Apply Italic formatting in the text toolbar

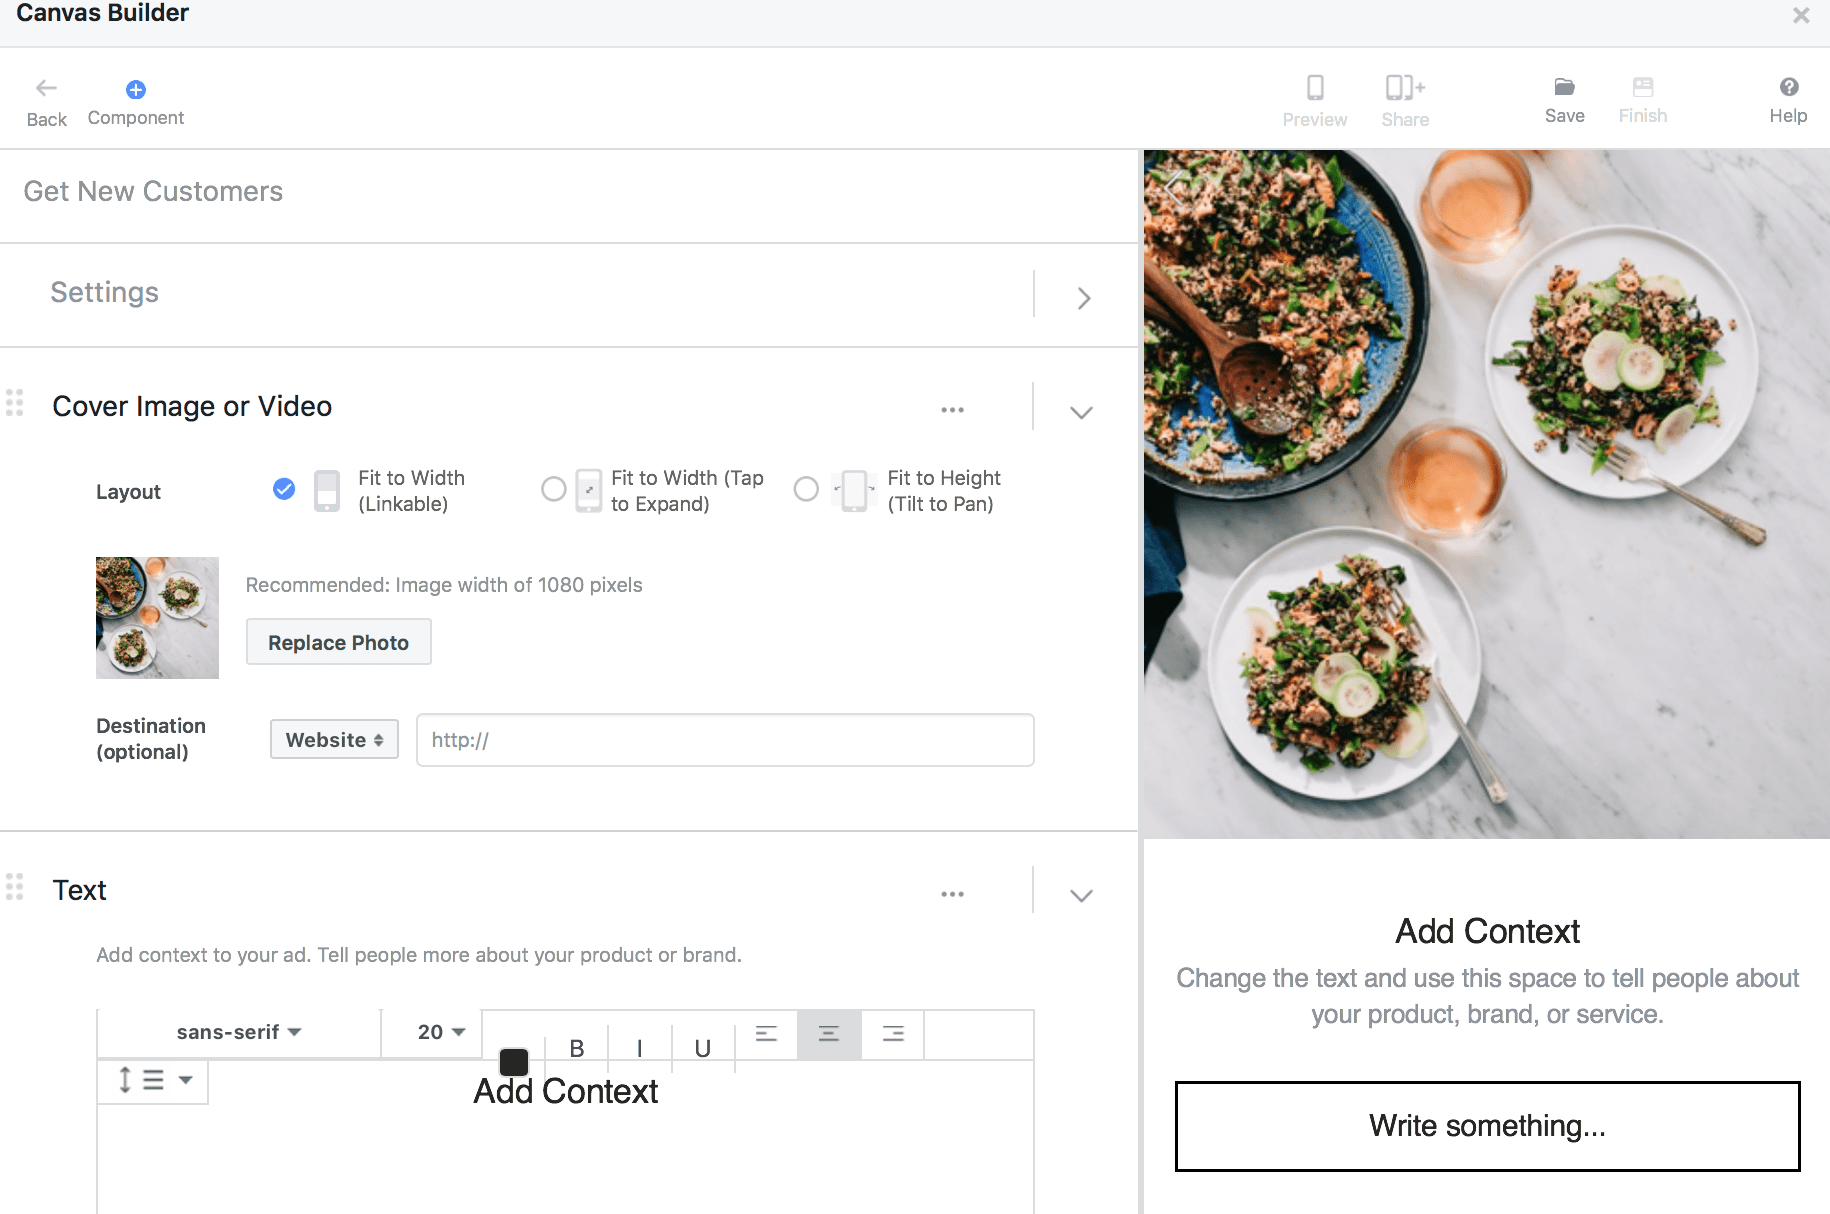640,1048
